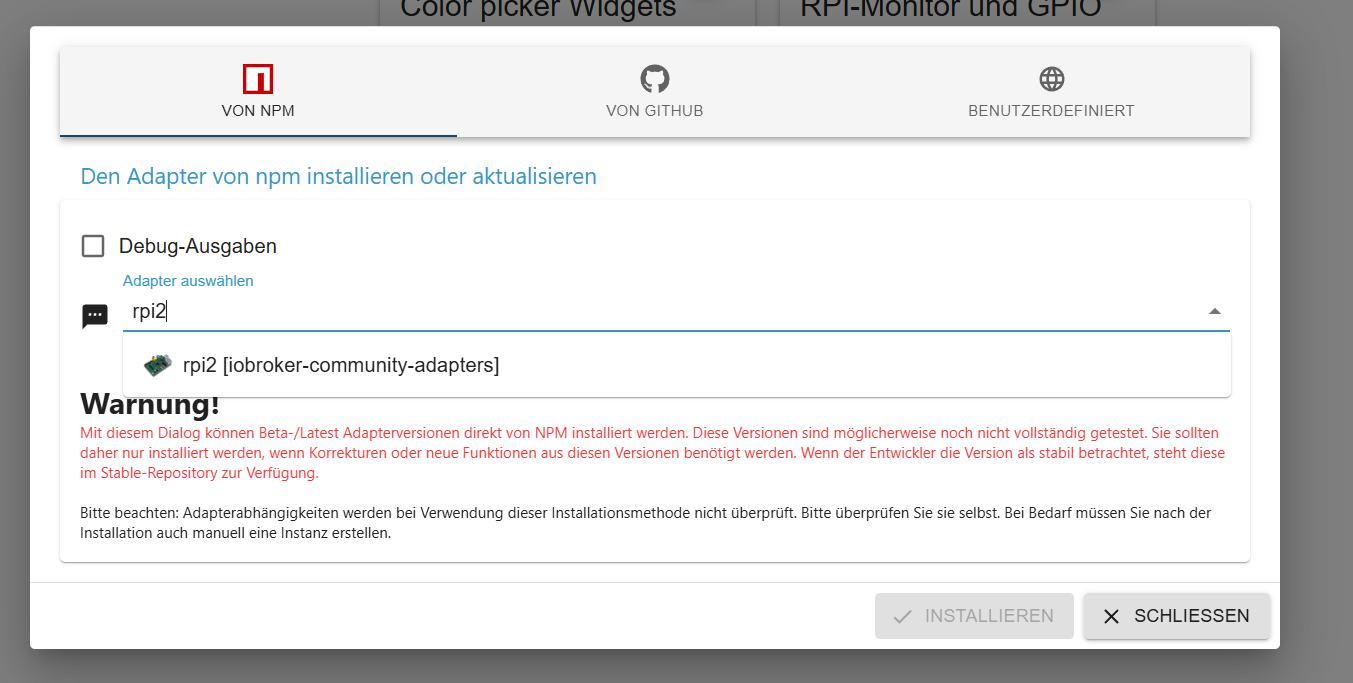
Task: Click the chat bubble icon beside adapter field
Action: tap(95, 316)
